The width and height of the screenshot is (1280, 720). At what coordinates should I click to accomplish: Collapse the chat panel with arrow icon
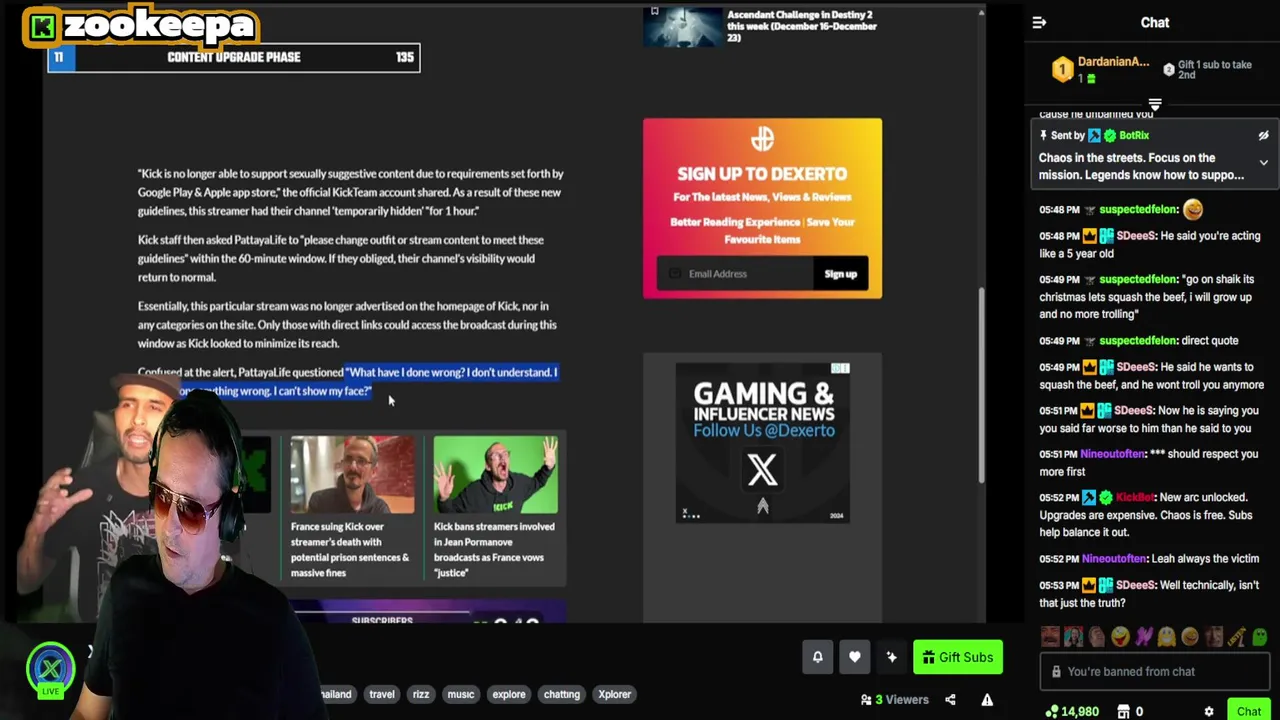coord(1039,22)
